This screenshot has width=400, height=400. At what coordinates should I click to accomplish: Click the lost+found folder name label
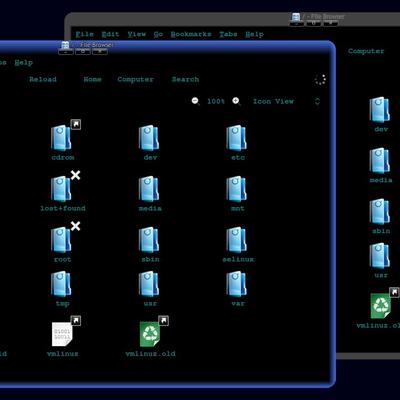(63, 208)
